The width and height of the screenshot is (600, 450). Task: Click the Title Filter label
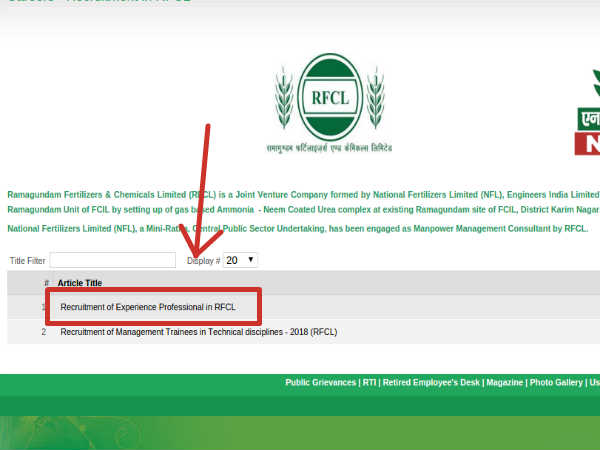point(27,261)
